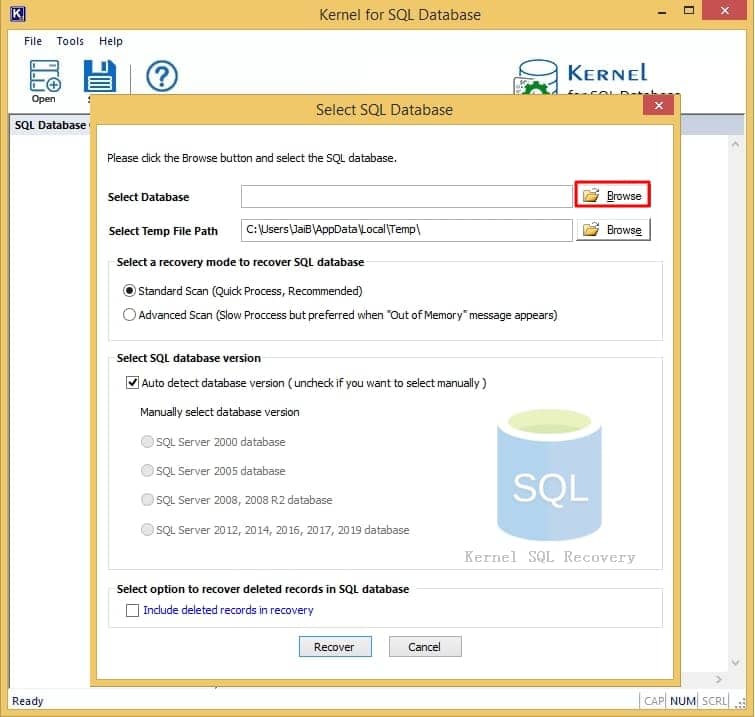Close the Select SQL Database dialog

click(658, 105)
